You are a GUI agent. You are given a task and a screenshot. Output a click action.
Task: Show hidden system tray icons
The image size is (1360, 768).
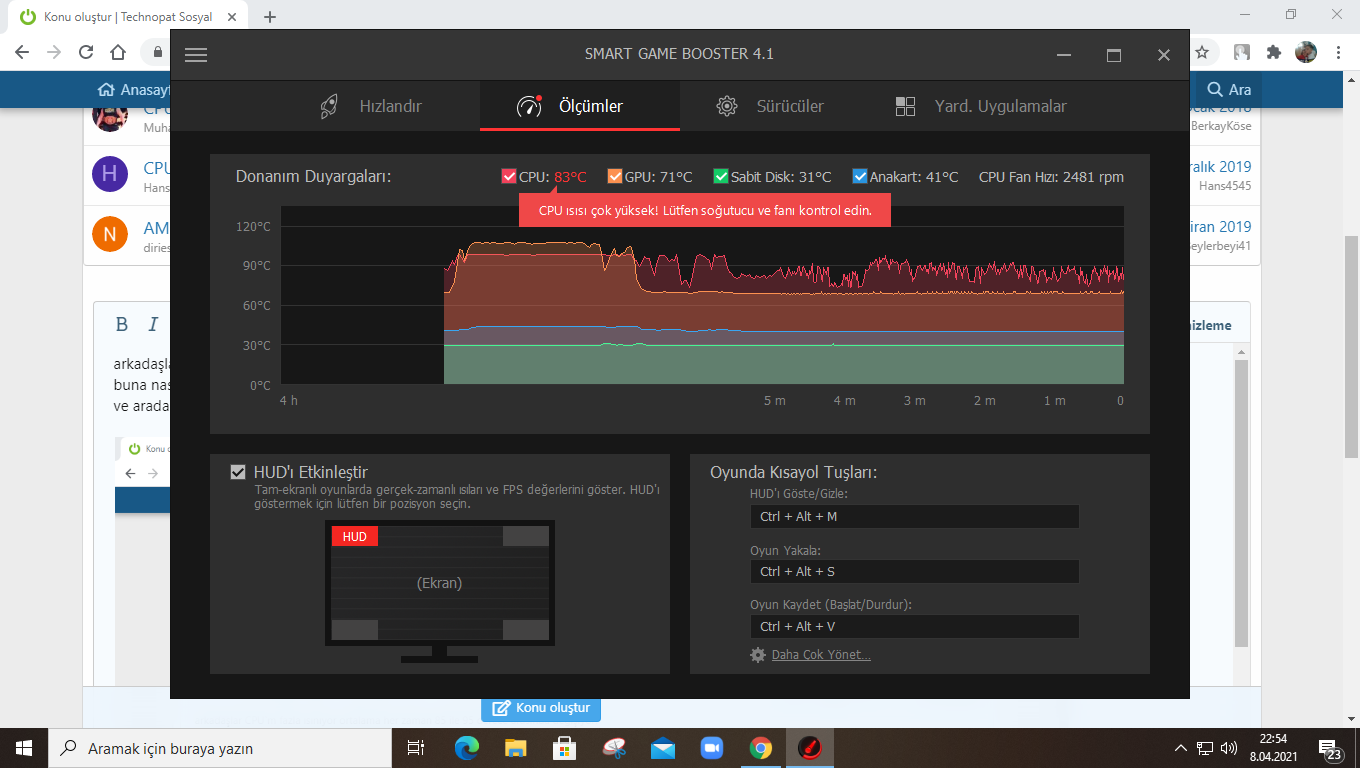(x=1181, y=748)
